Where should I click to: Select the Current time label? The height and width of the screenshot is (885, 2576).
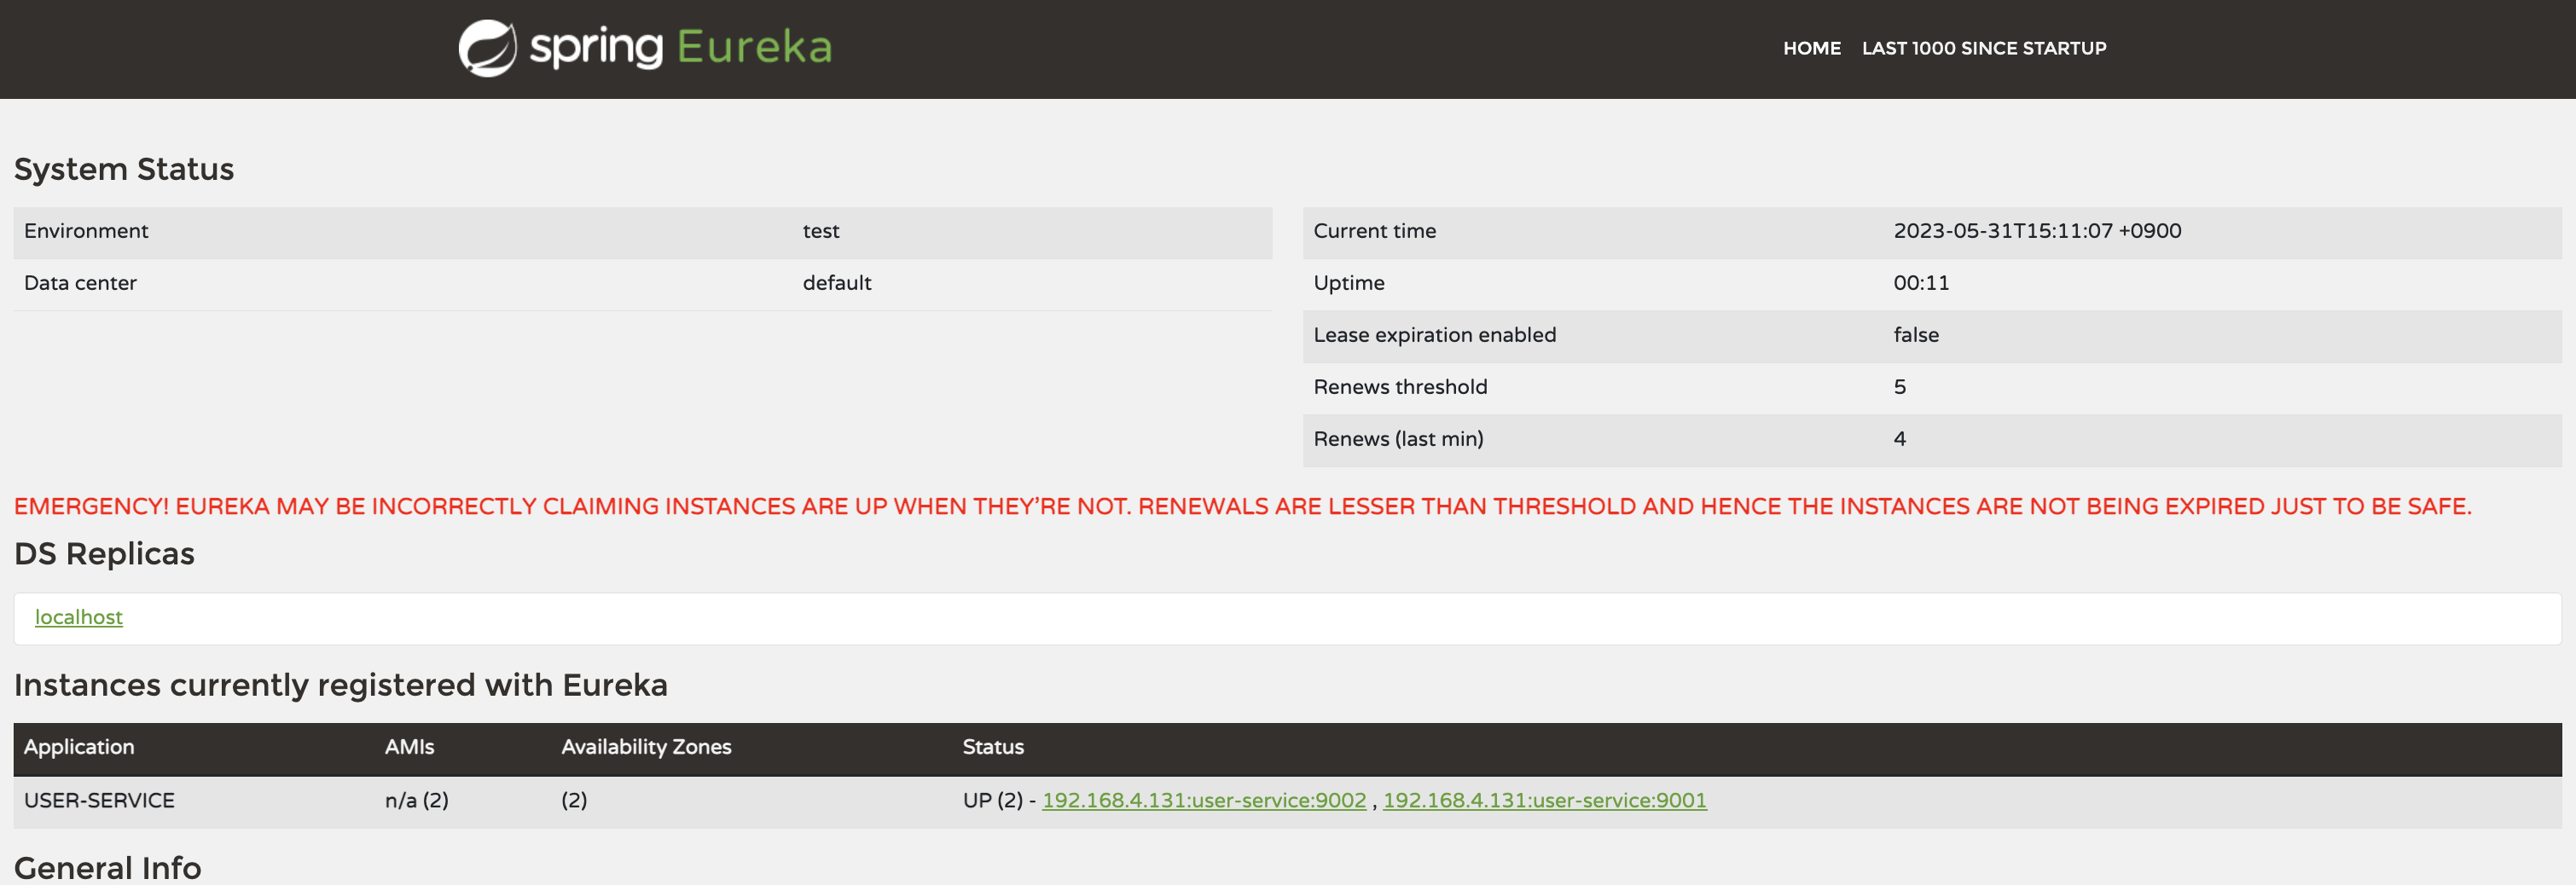tap(1374, 231)
